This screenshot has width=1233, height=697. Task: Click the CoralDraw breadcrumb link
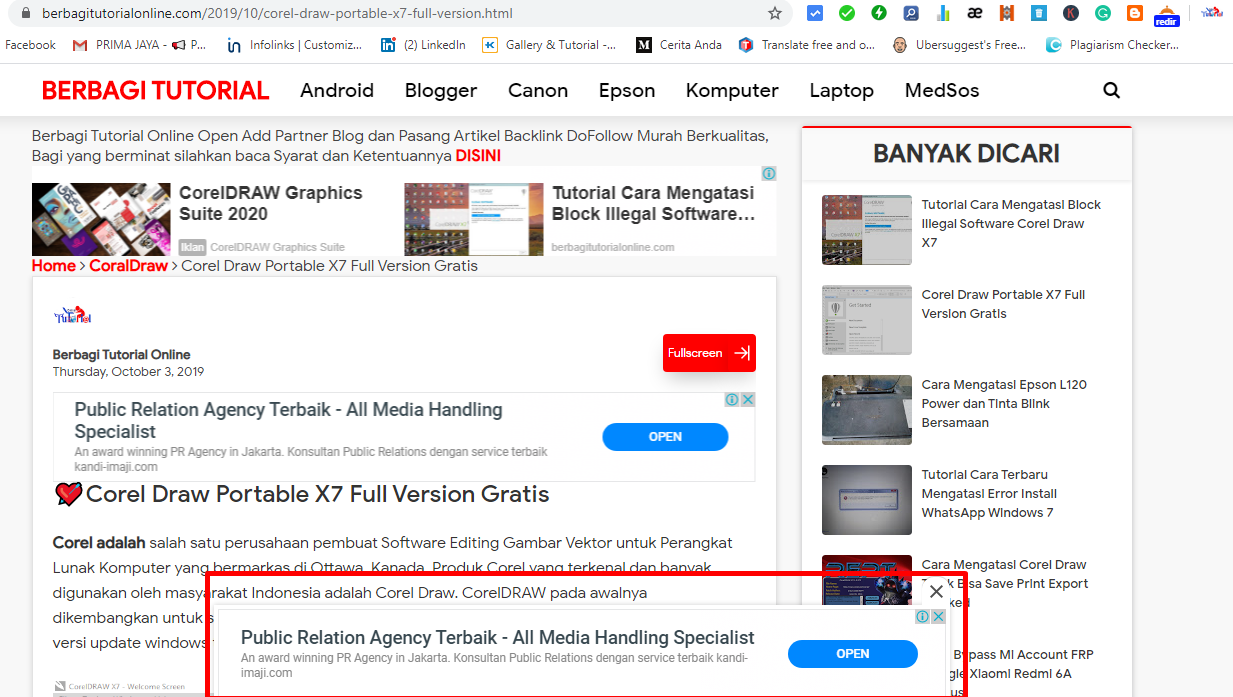[129, 266]
